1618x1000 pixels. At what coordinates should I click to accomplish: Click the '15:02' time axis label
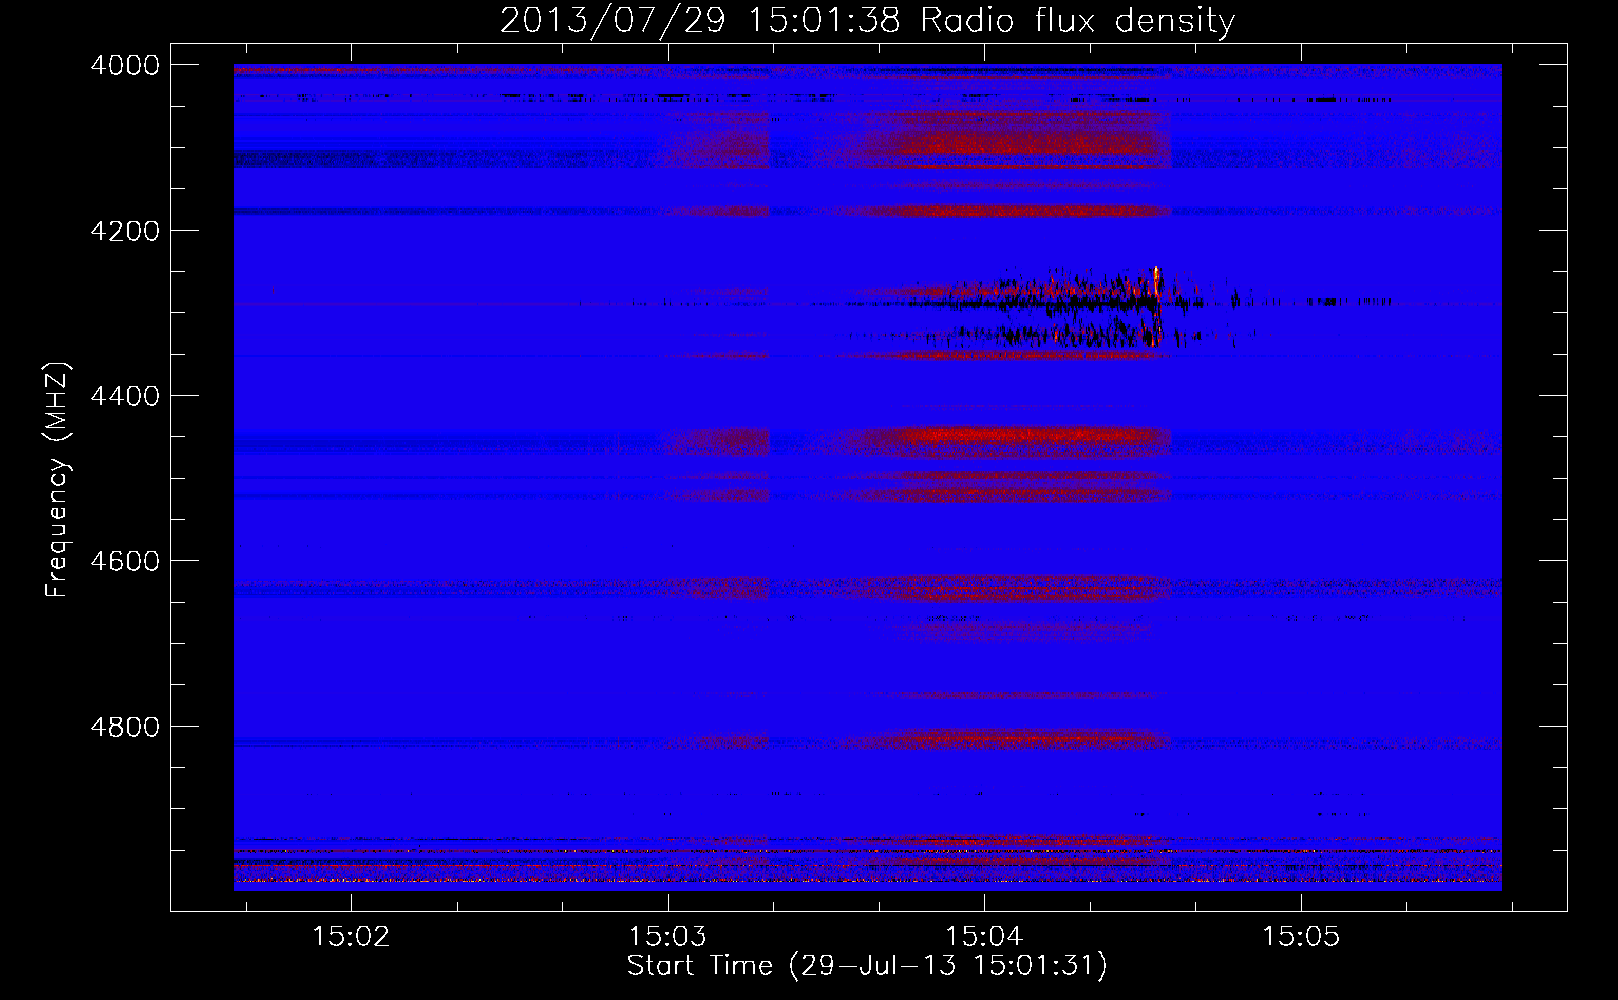coord(351,936)
